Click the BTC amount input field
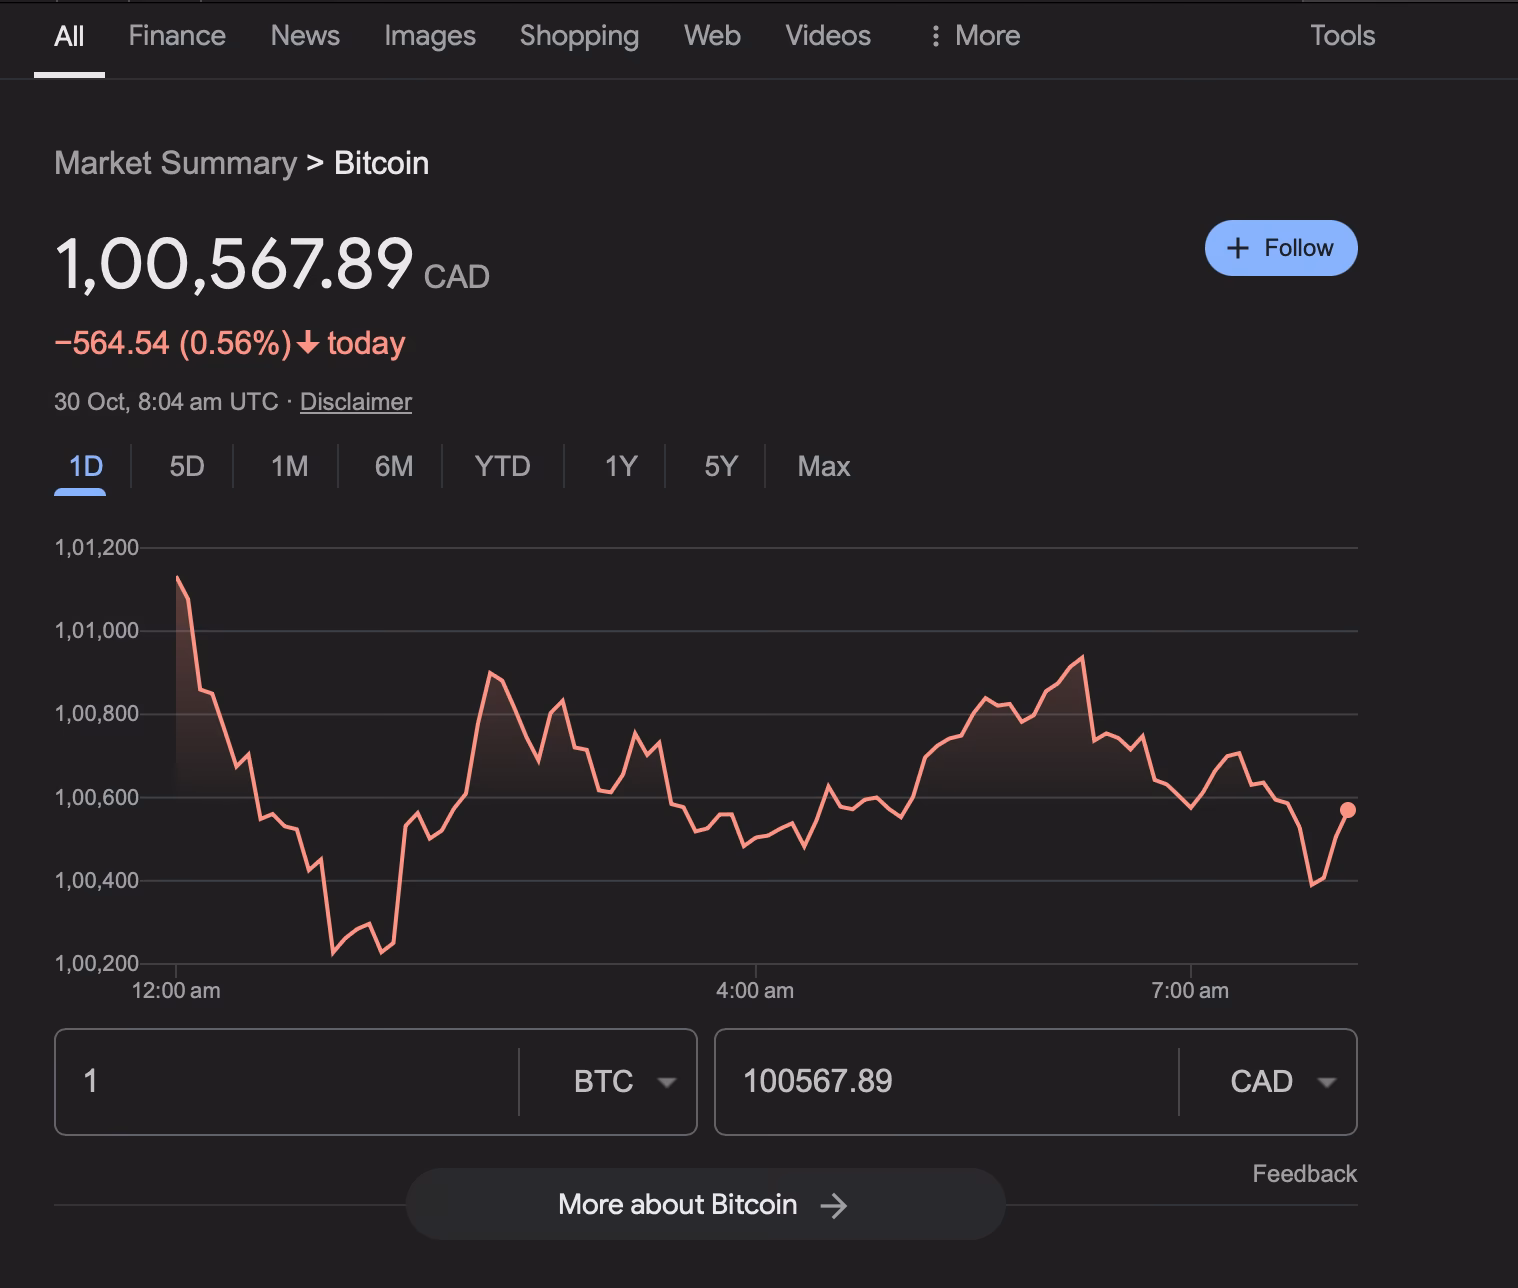The height and width of the screenshot is (1288, 1518). click(x=280, y=1082)
